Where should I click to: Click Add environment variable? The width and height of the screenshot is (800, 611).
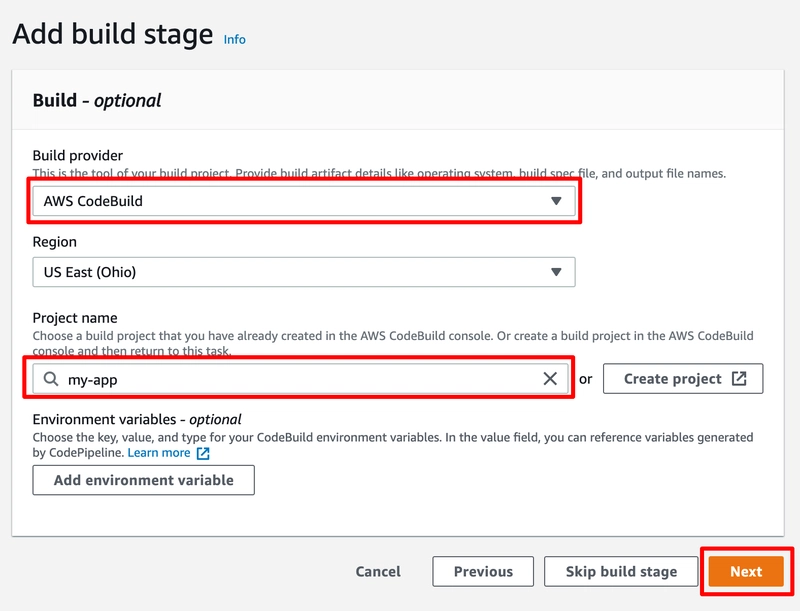click(x=143, y=480)
